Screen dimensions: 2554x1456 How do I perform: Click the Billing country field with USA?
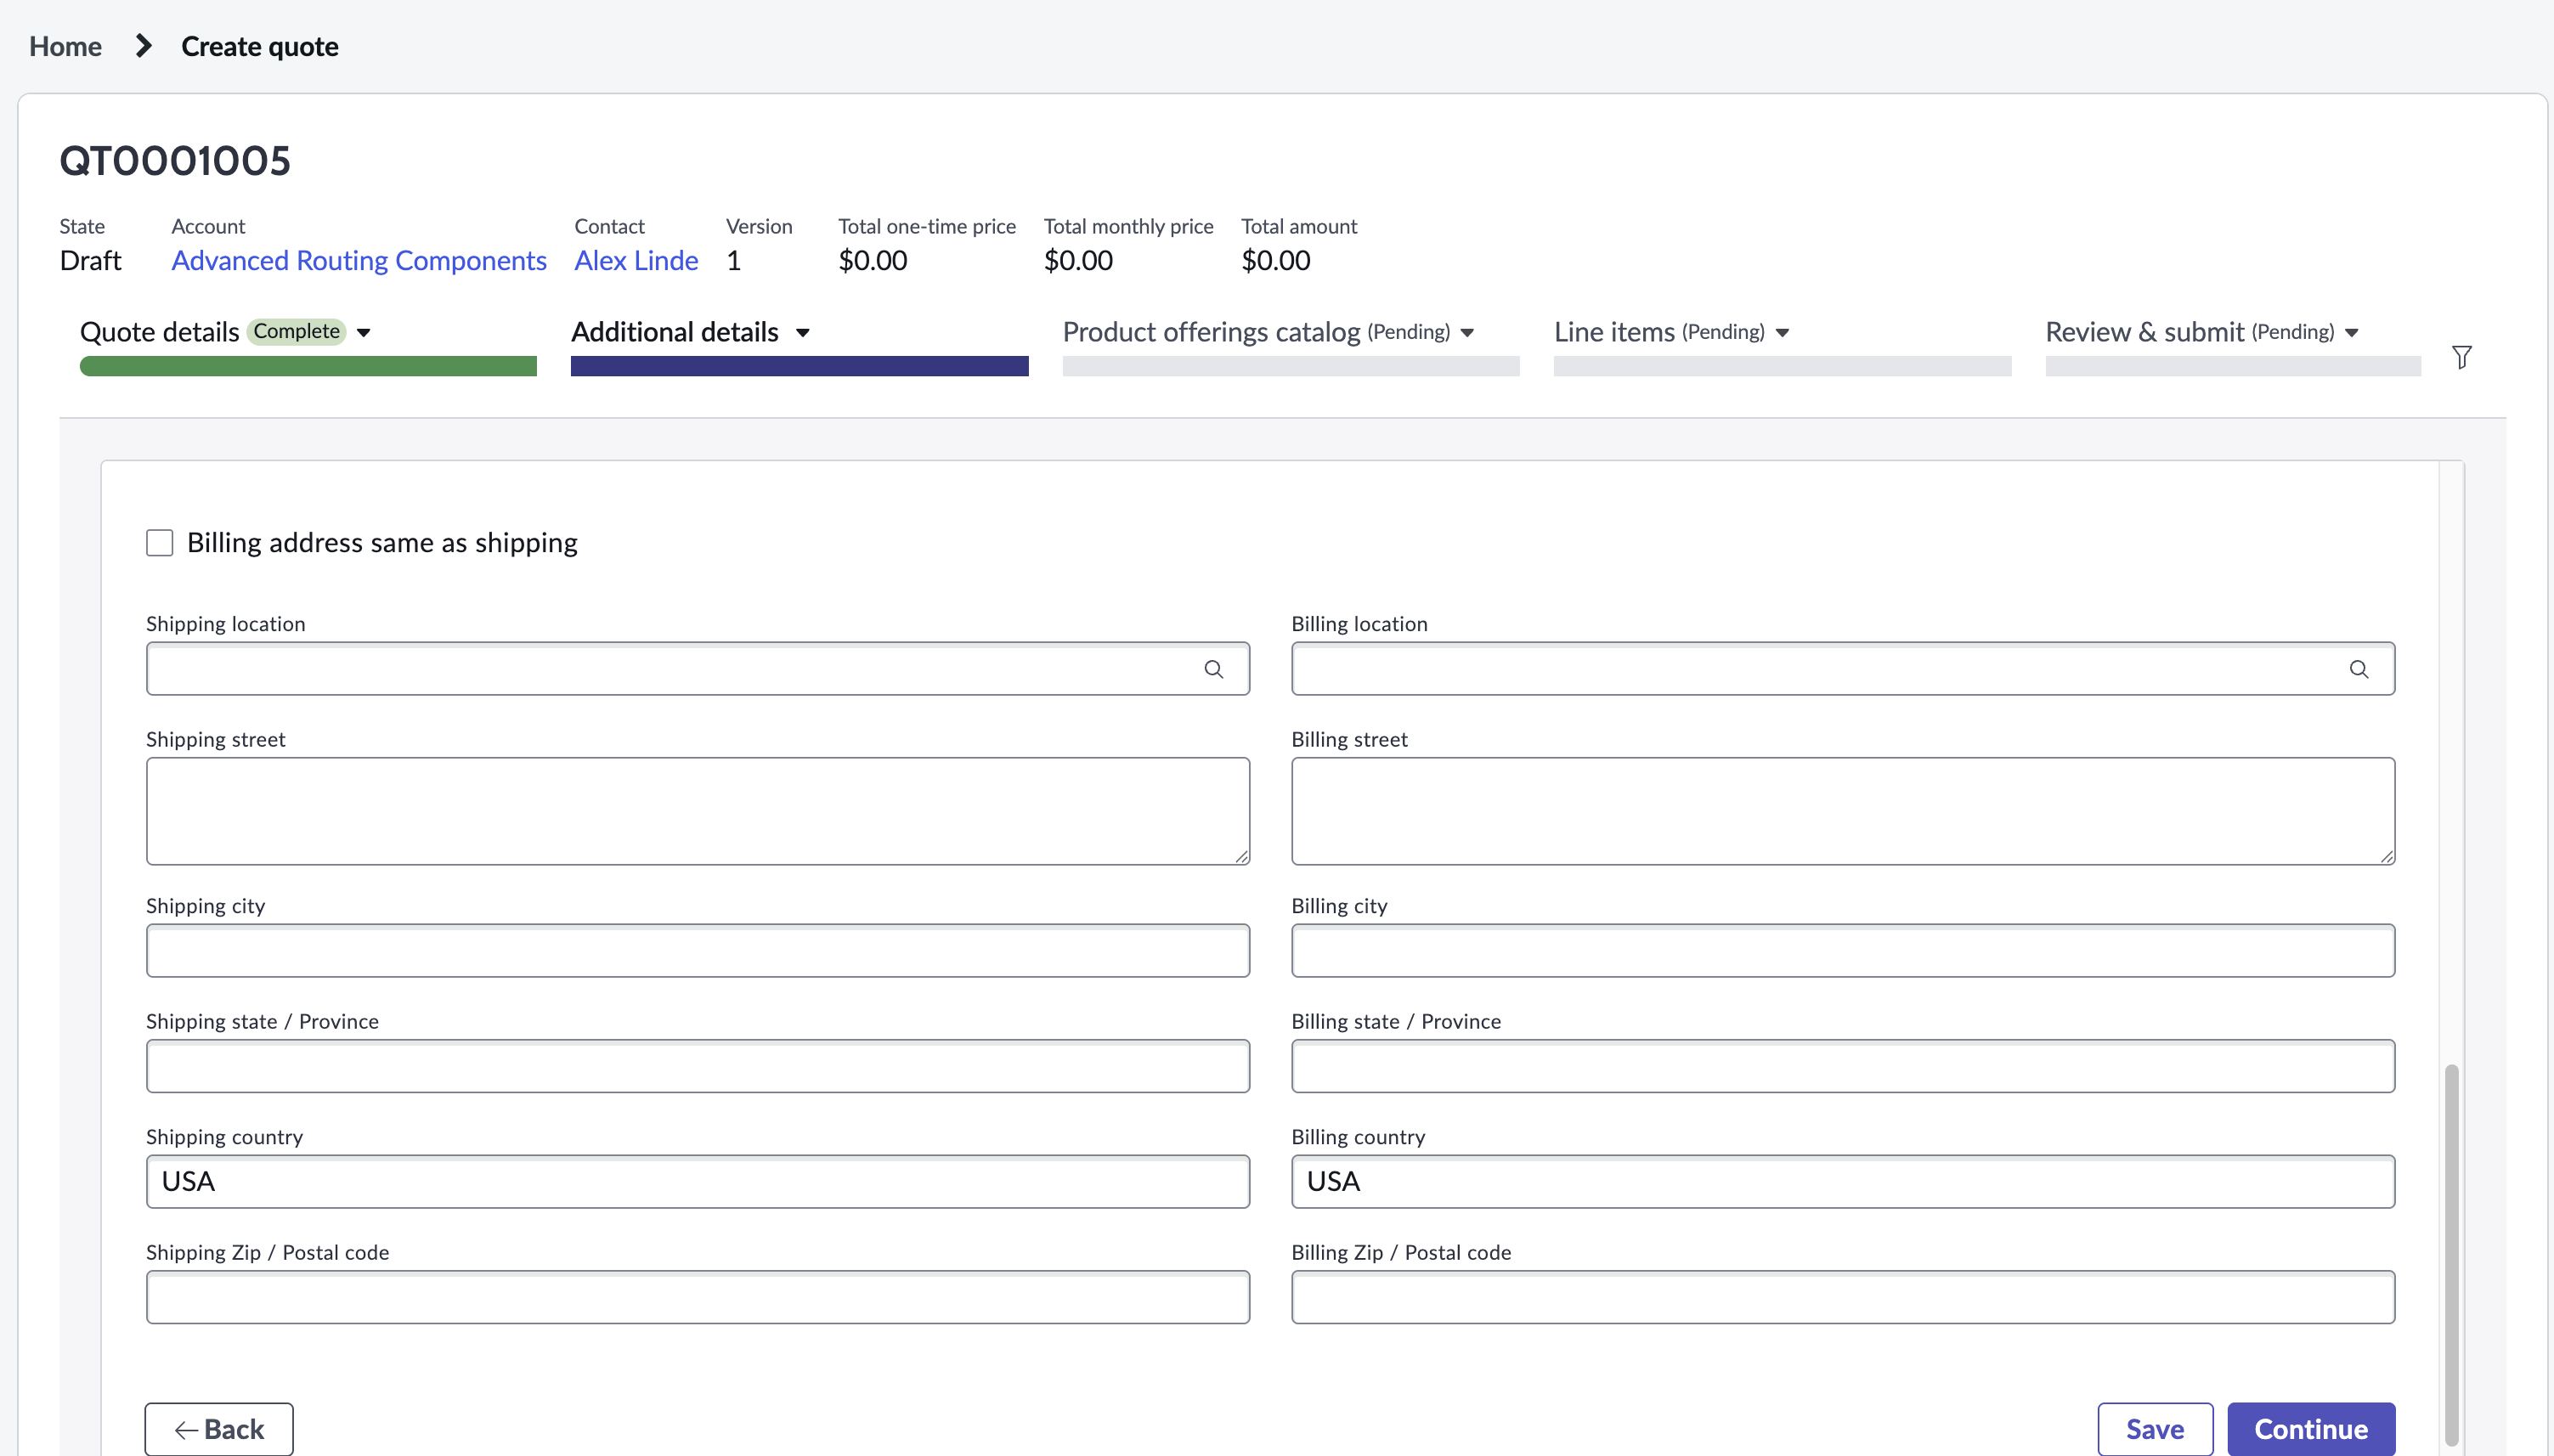tap(1842, 1182)
